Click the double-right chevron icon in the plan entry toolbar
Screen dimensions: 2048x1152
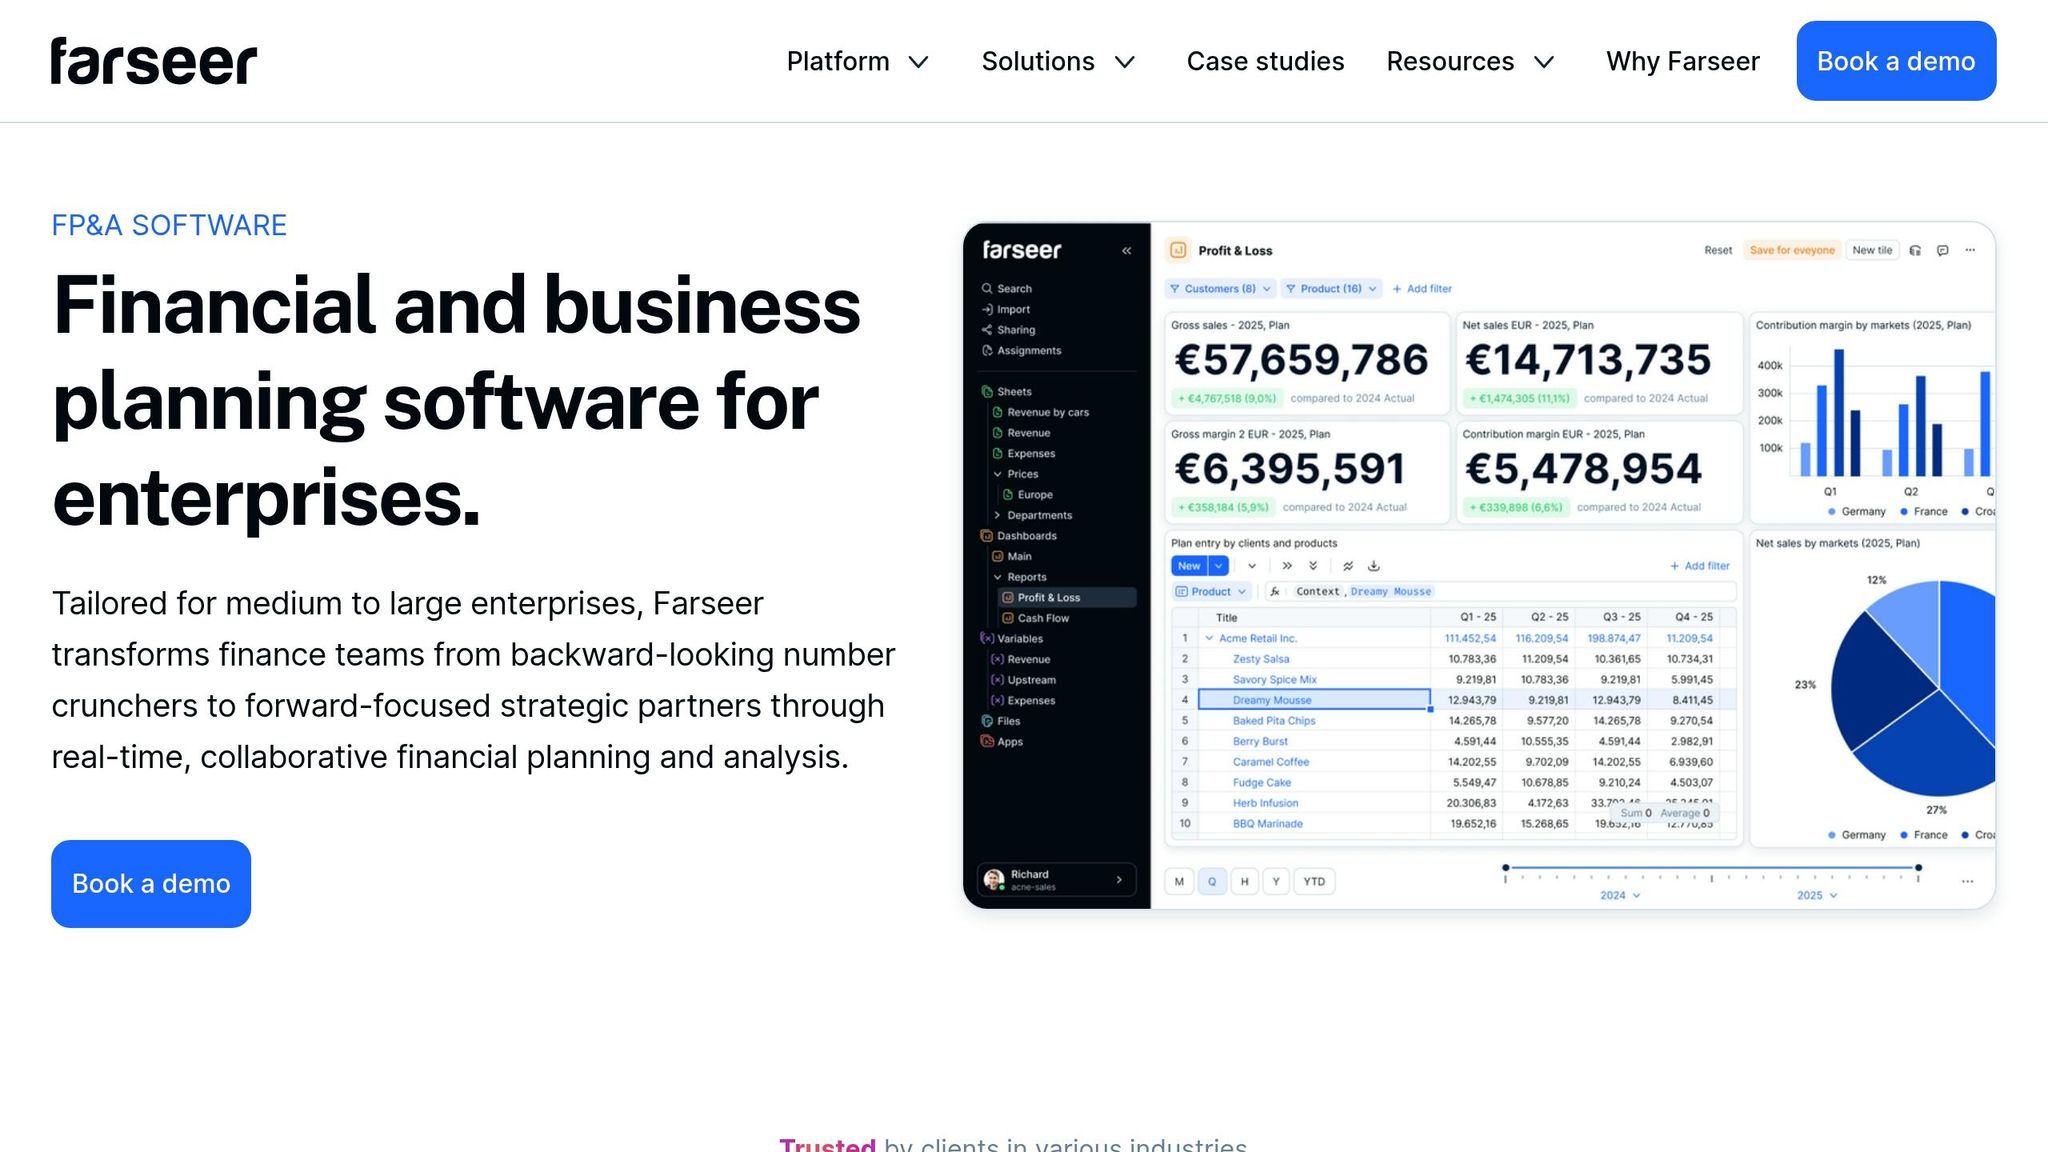tap(1287, 566)
